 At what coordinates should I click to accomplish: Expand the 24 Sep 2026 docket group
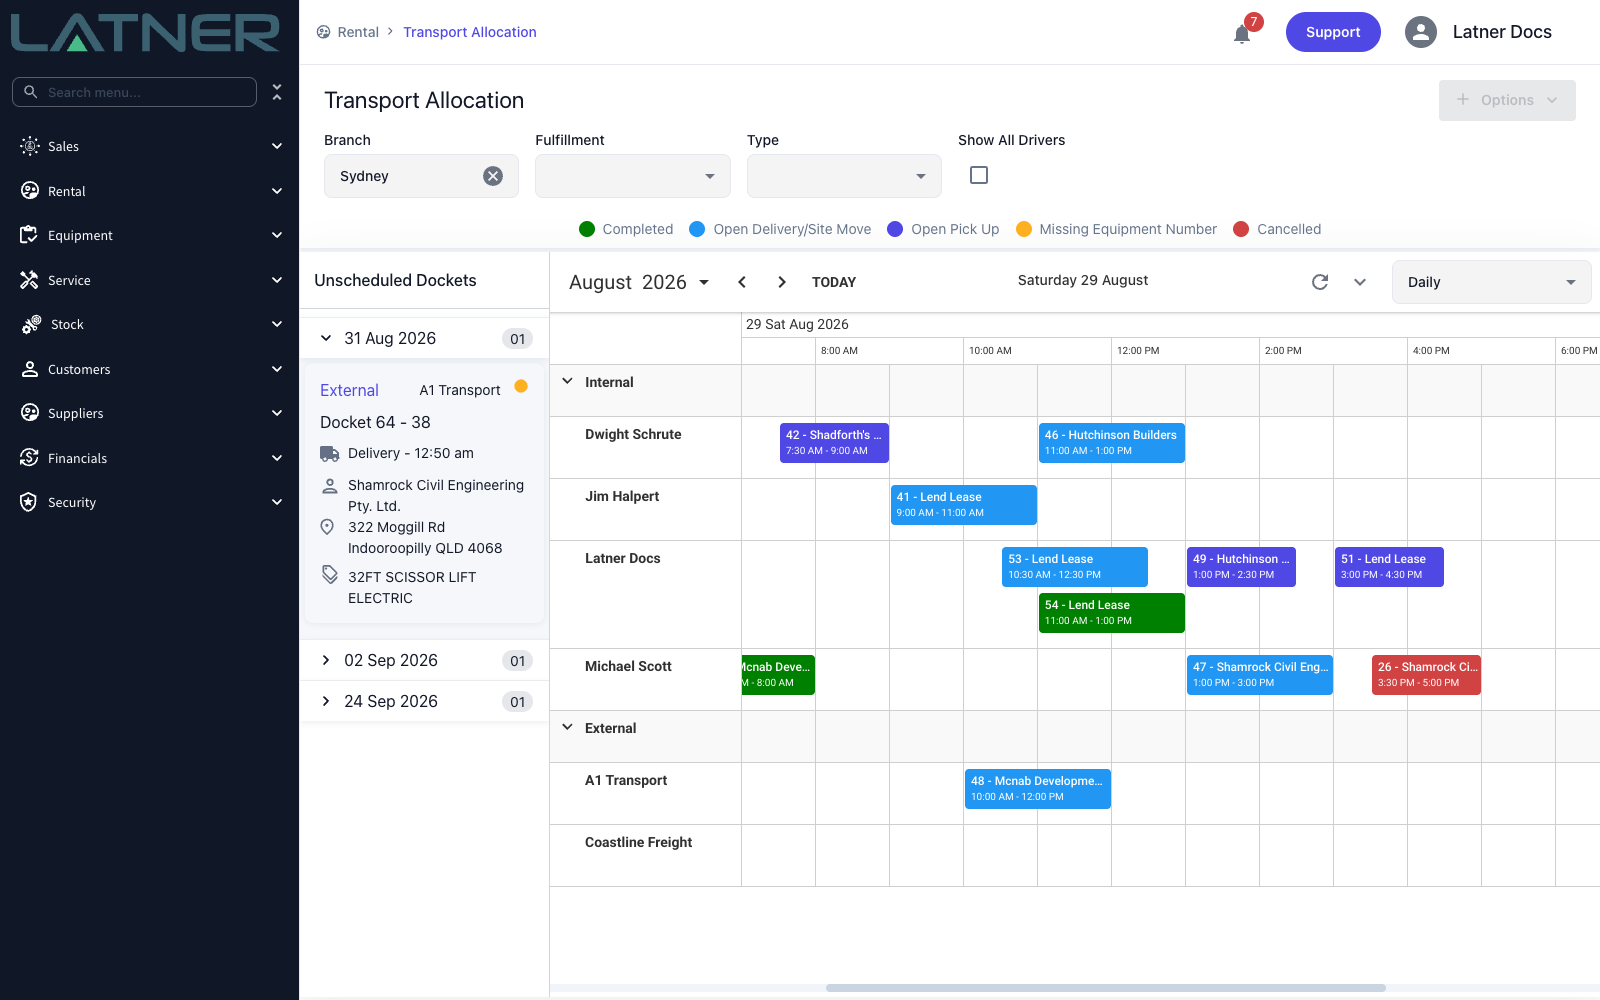tap(326, 701)
